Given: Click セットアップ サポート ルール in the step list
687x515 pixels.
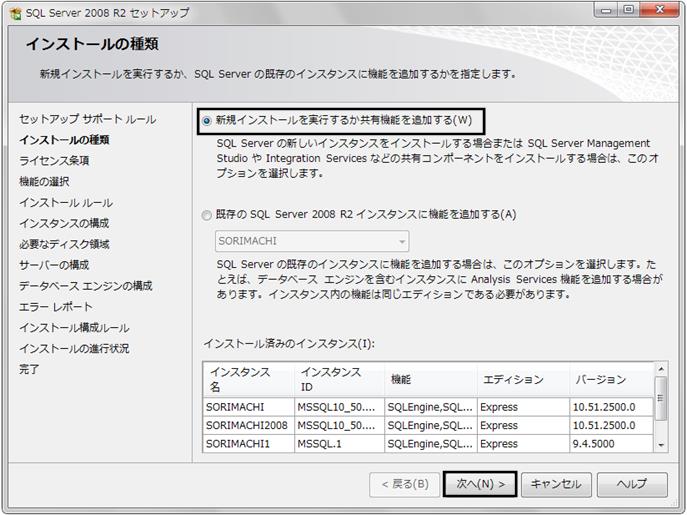Looking at the screenshot, I should pos(88,119).
